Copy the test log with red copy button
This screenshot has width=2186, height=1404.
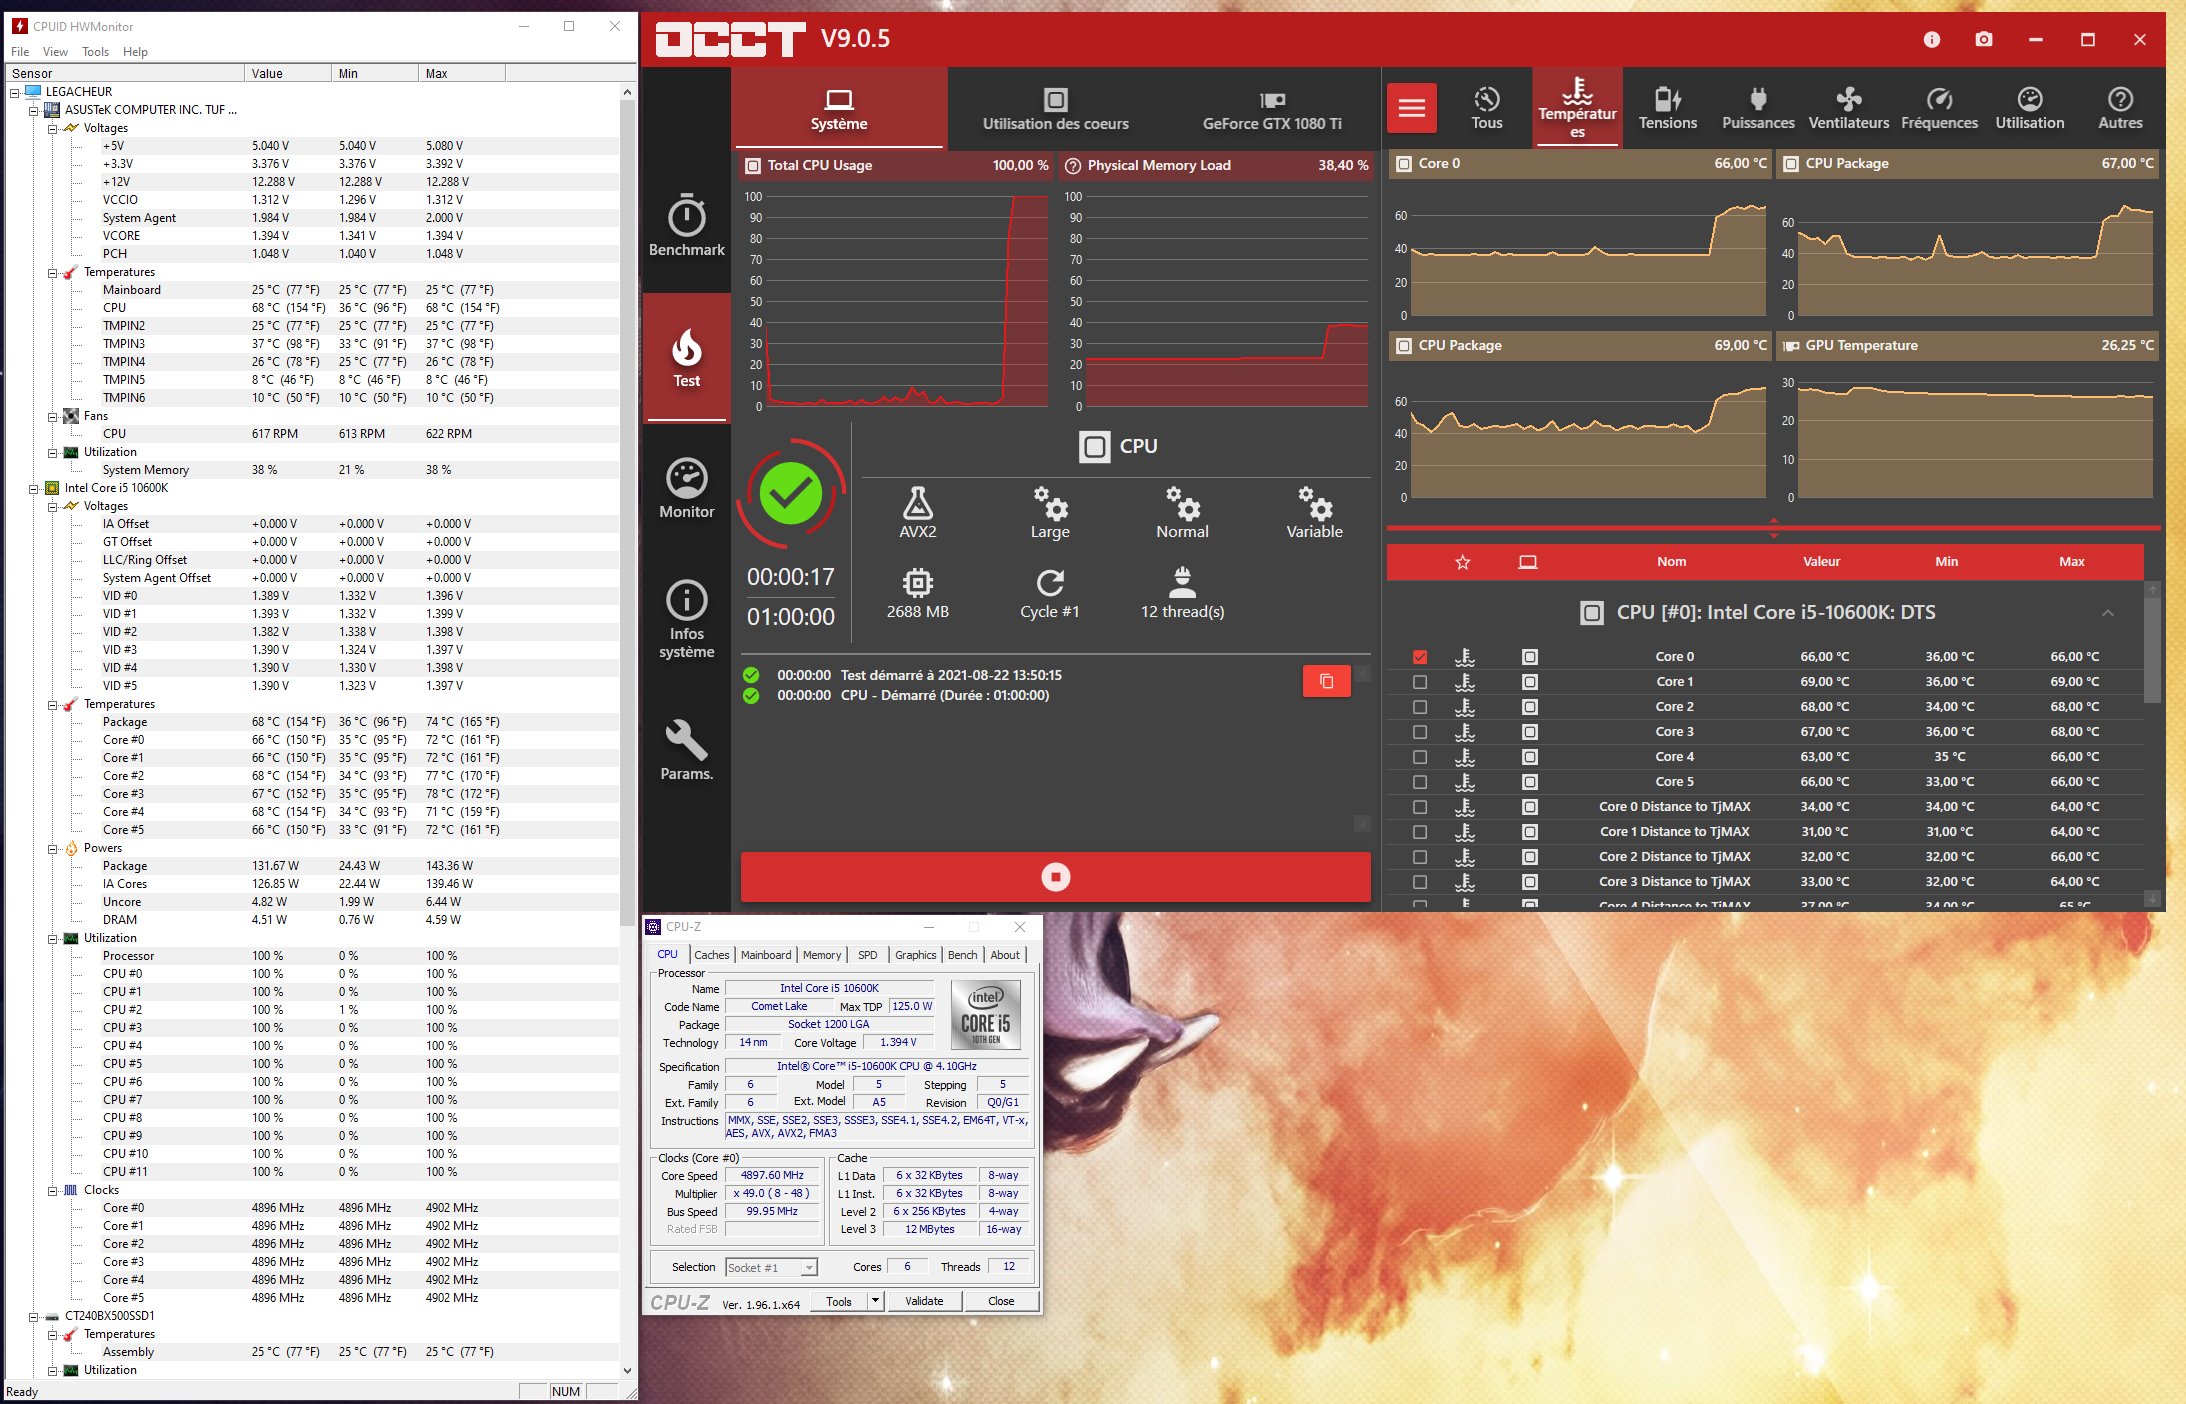(x=1326, y=681)
